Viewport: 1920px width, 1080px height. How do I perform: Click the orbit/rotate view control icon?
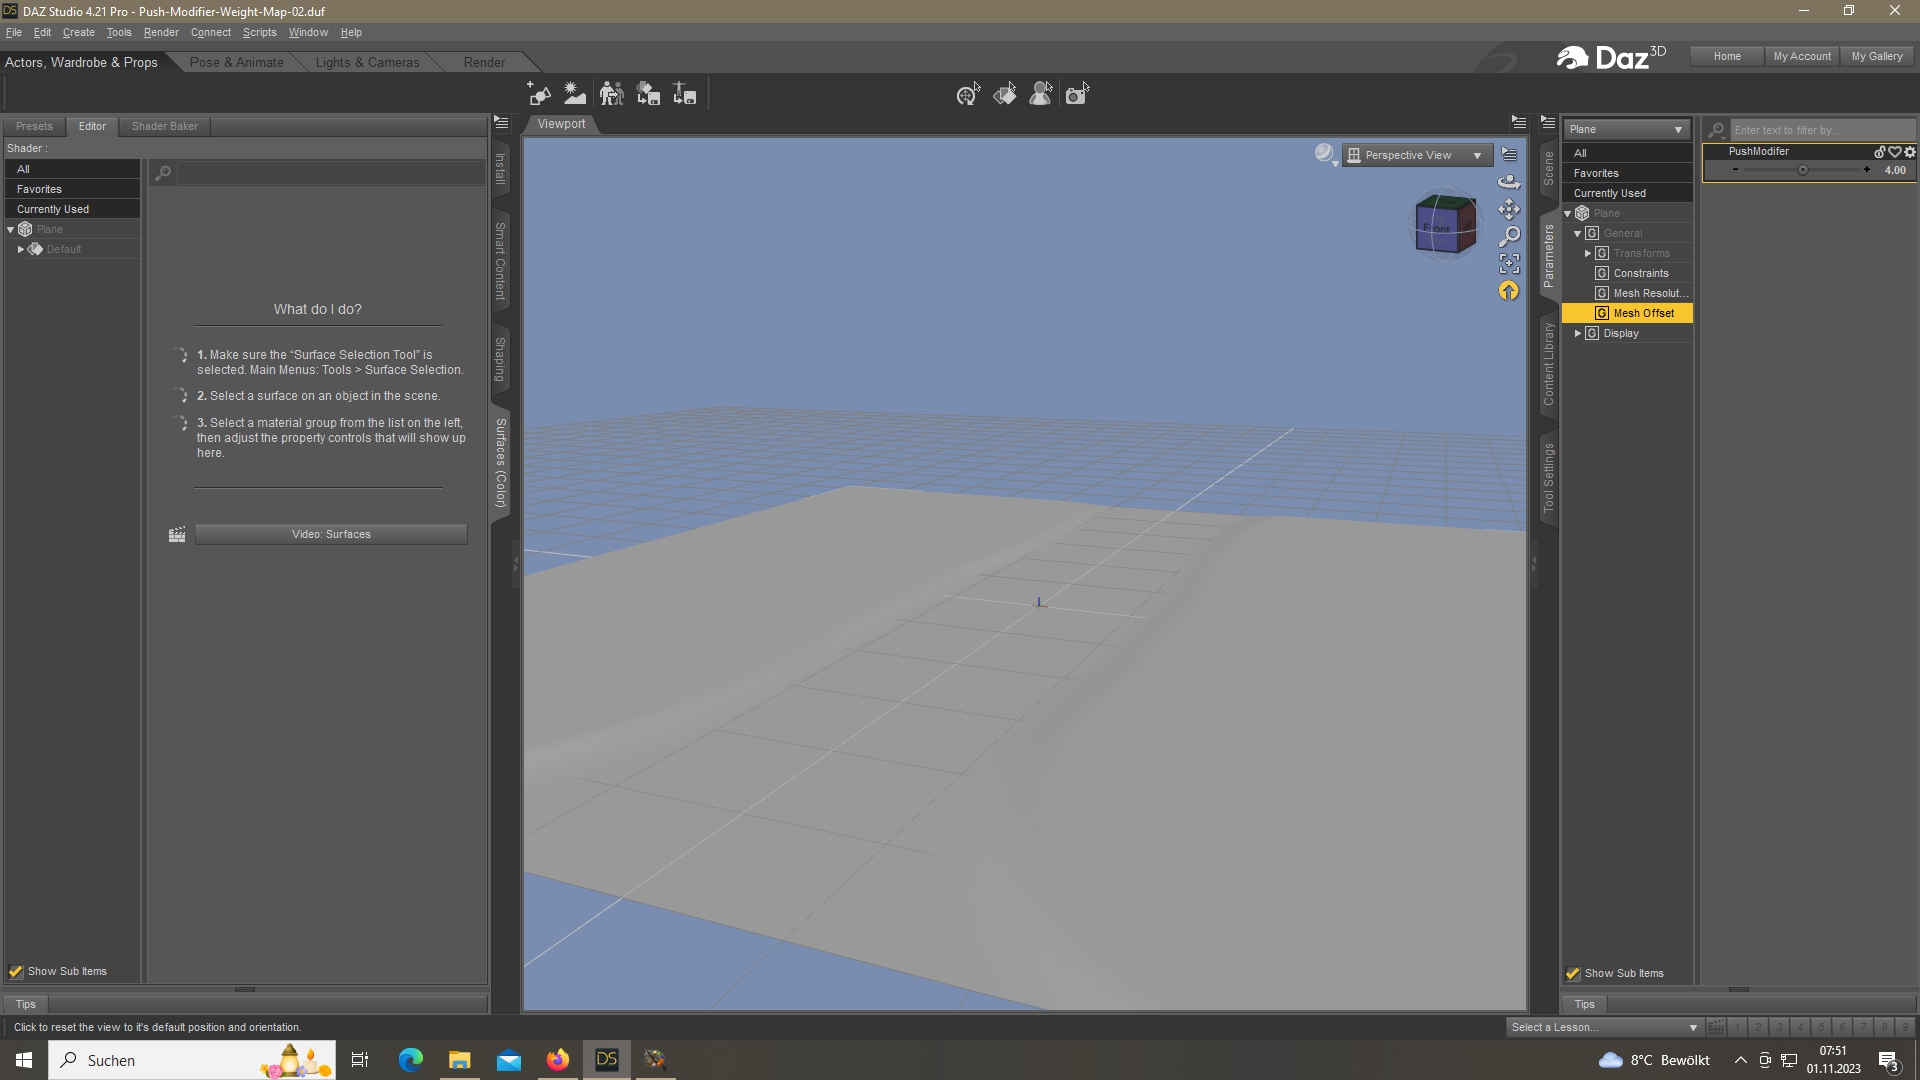click(1509, 182)
